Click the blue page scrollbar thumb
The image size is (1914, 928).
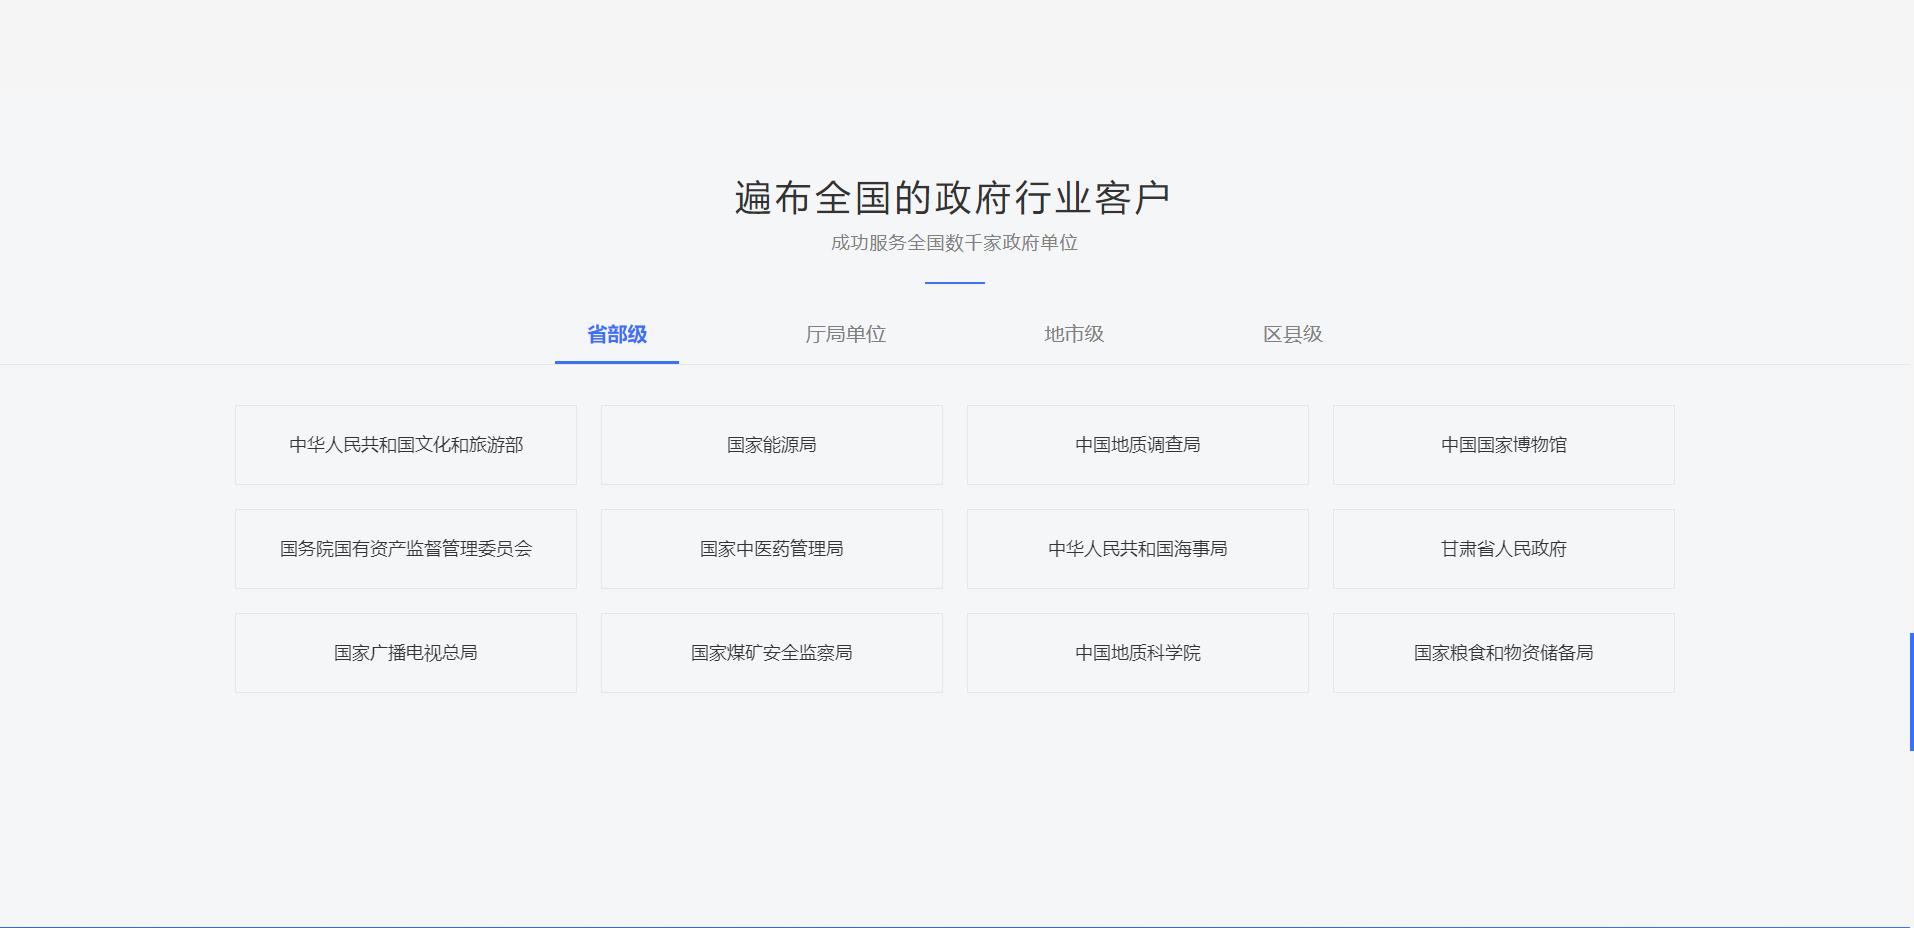tap(1911, 692)
